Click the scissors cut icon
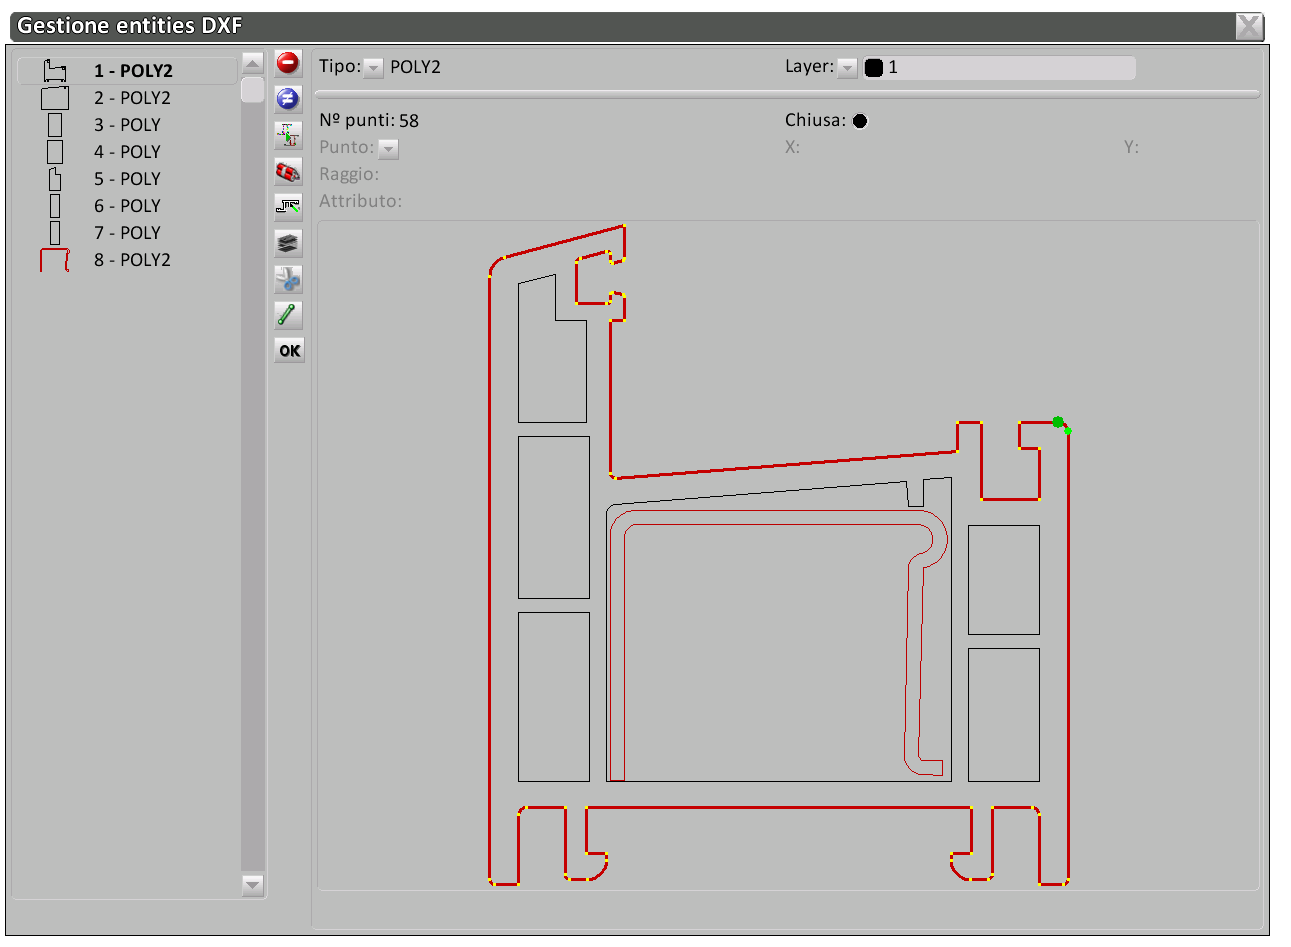The height and width of the screenshot is (947, 1291). pos(288,279)
